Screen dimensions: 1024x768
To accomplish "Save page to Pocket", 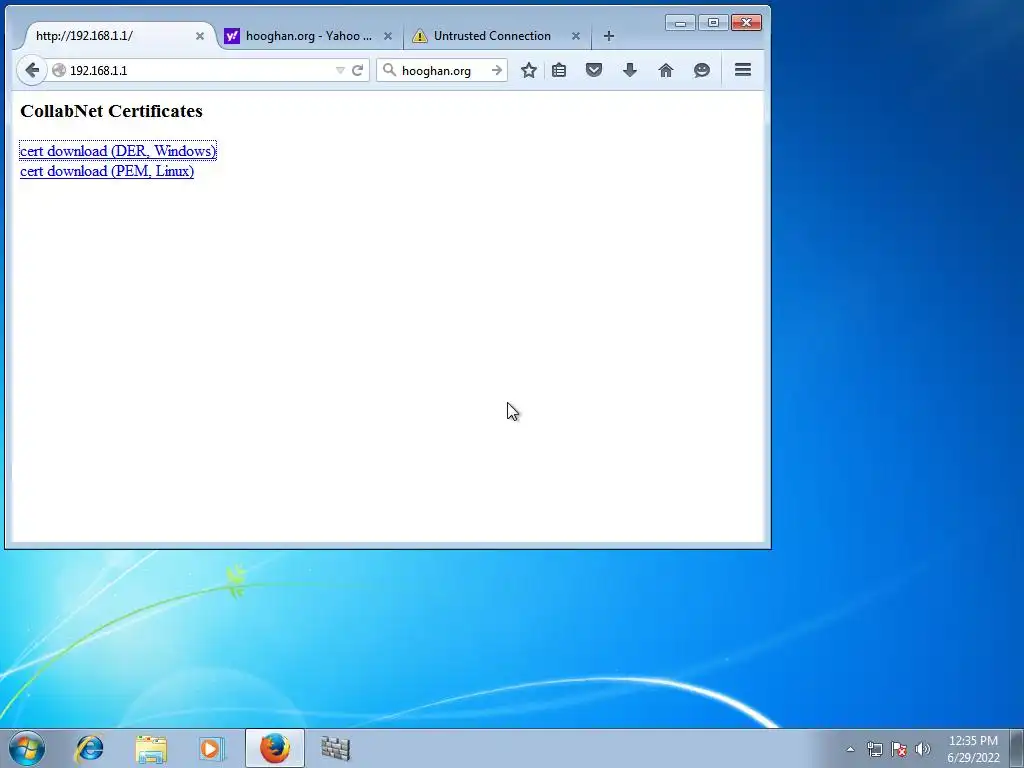I will pos(594,70).
